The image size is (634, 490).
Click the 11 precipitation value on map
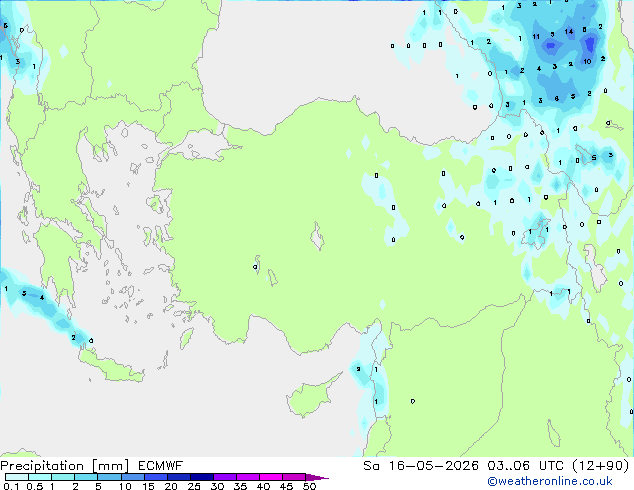pyautogui.click(x=536, y=37)
